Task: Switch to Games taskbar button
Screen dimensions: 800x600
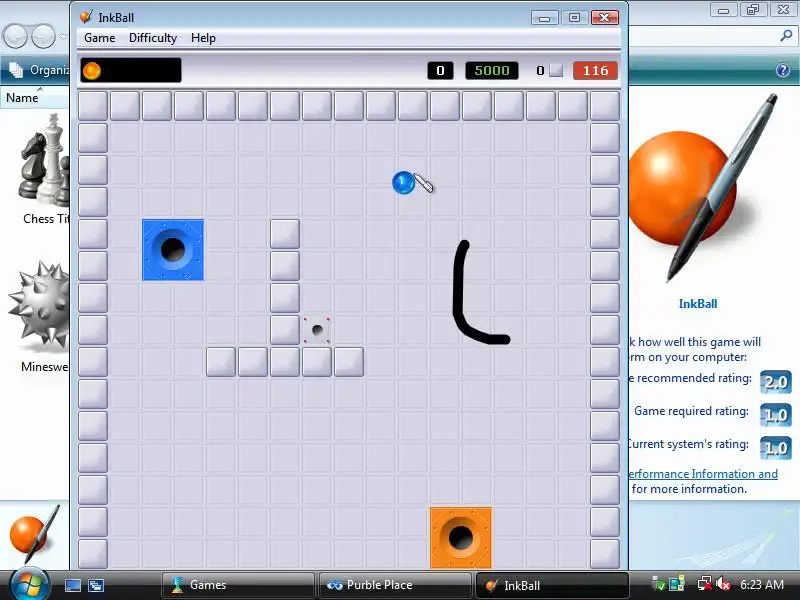Action: click(x=238, y=585)
